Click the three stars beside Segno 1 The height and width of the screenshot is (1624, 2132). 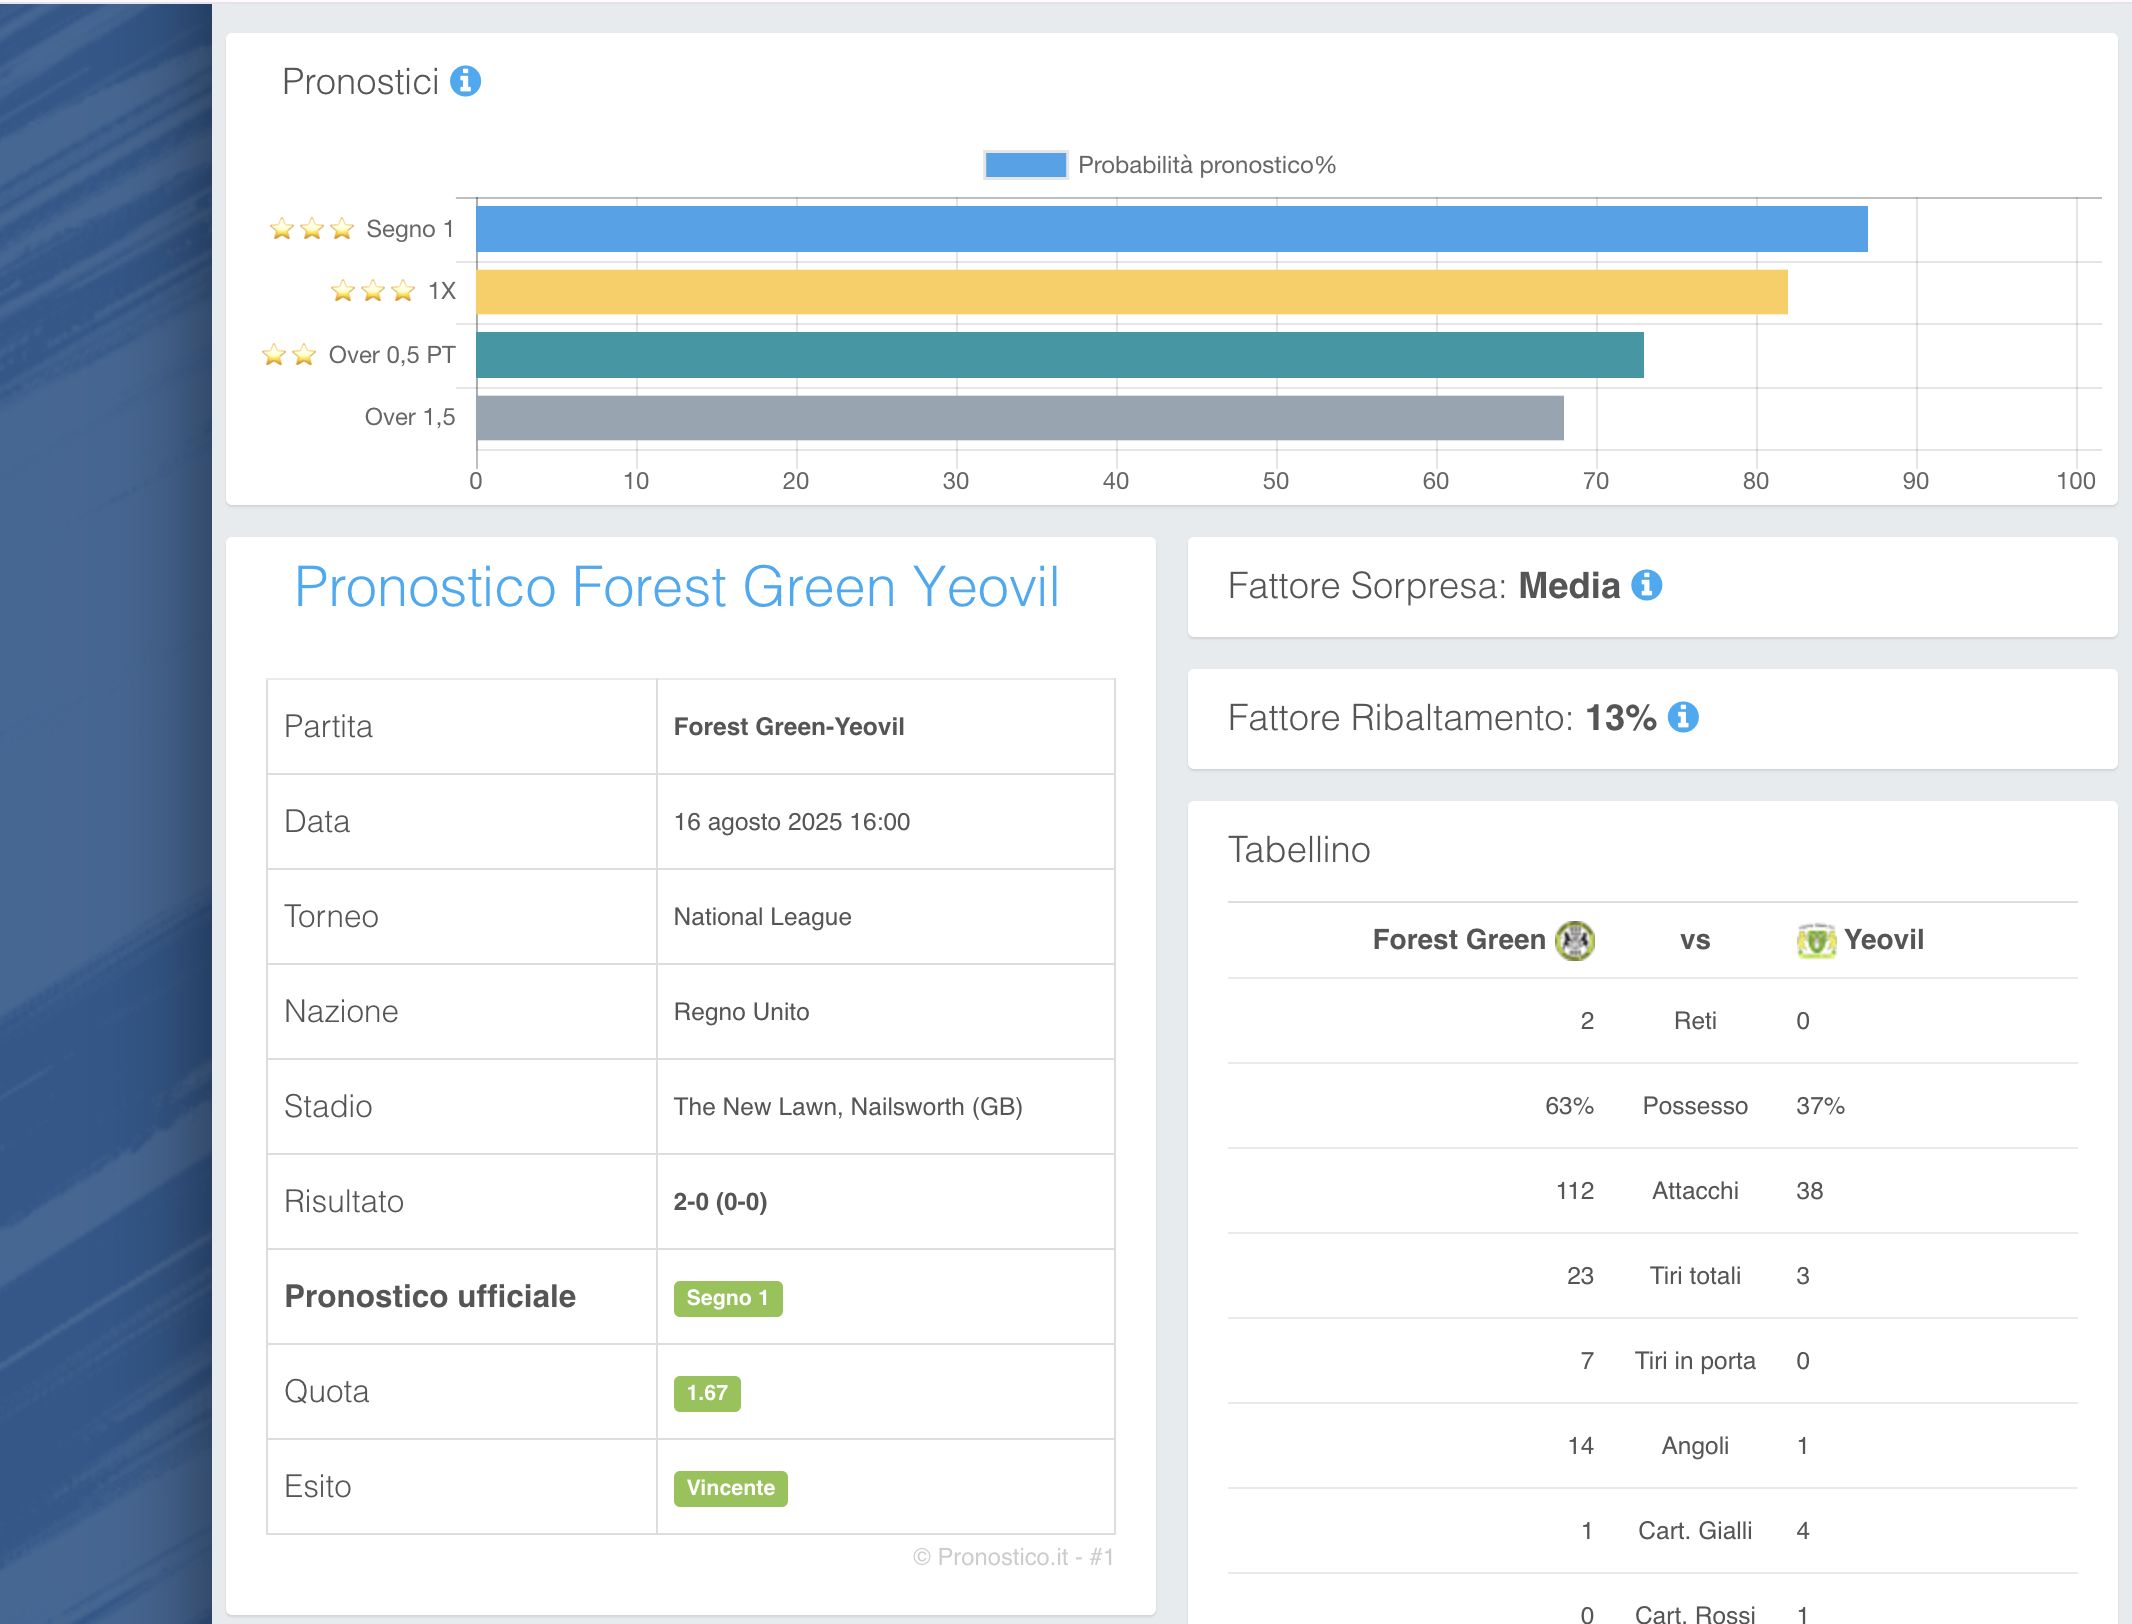[312, 229]
